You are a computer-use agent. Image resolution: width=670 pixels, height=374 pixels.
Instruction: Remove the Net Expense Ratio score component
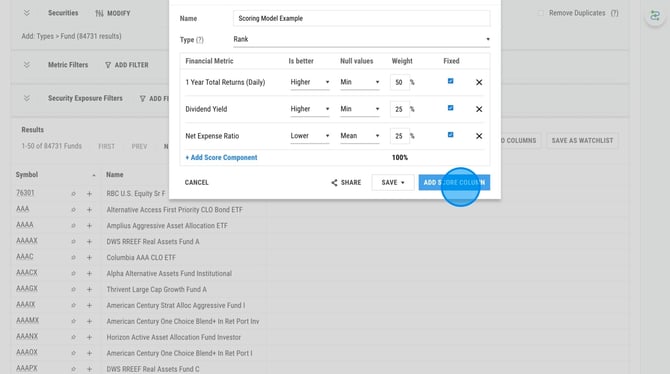[479, 136]
